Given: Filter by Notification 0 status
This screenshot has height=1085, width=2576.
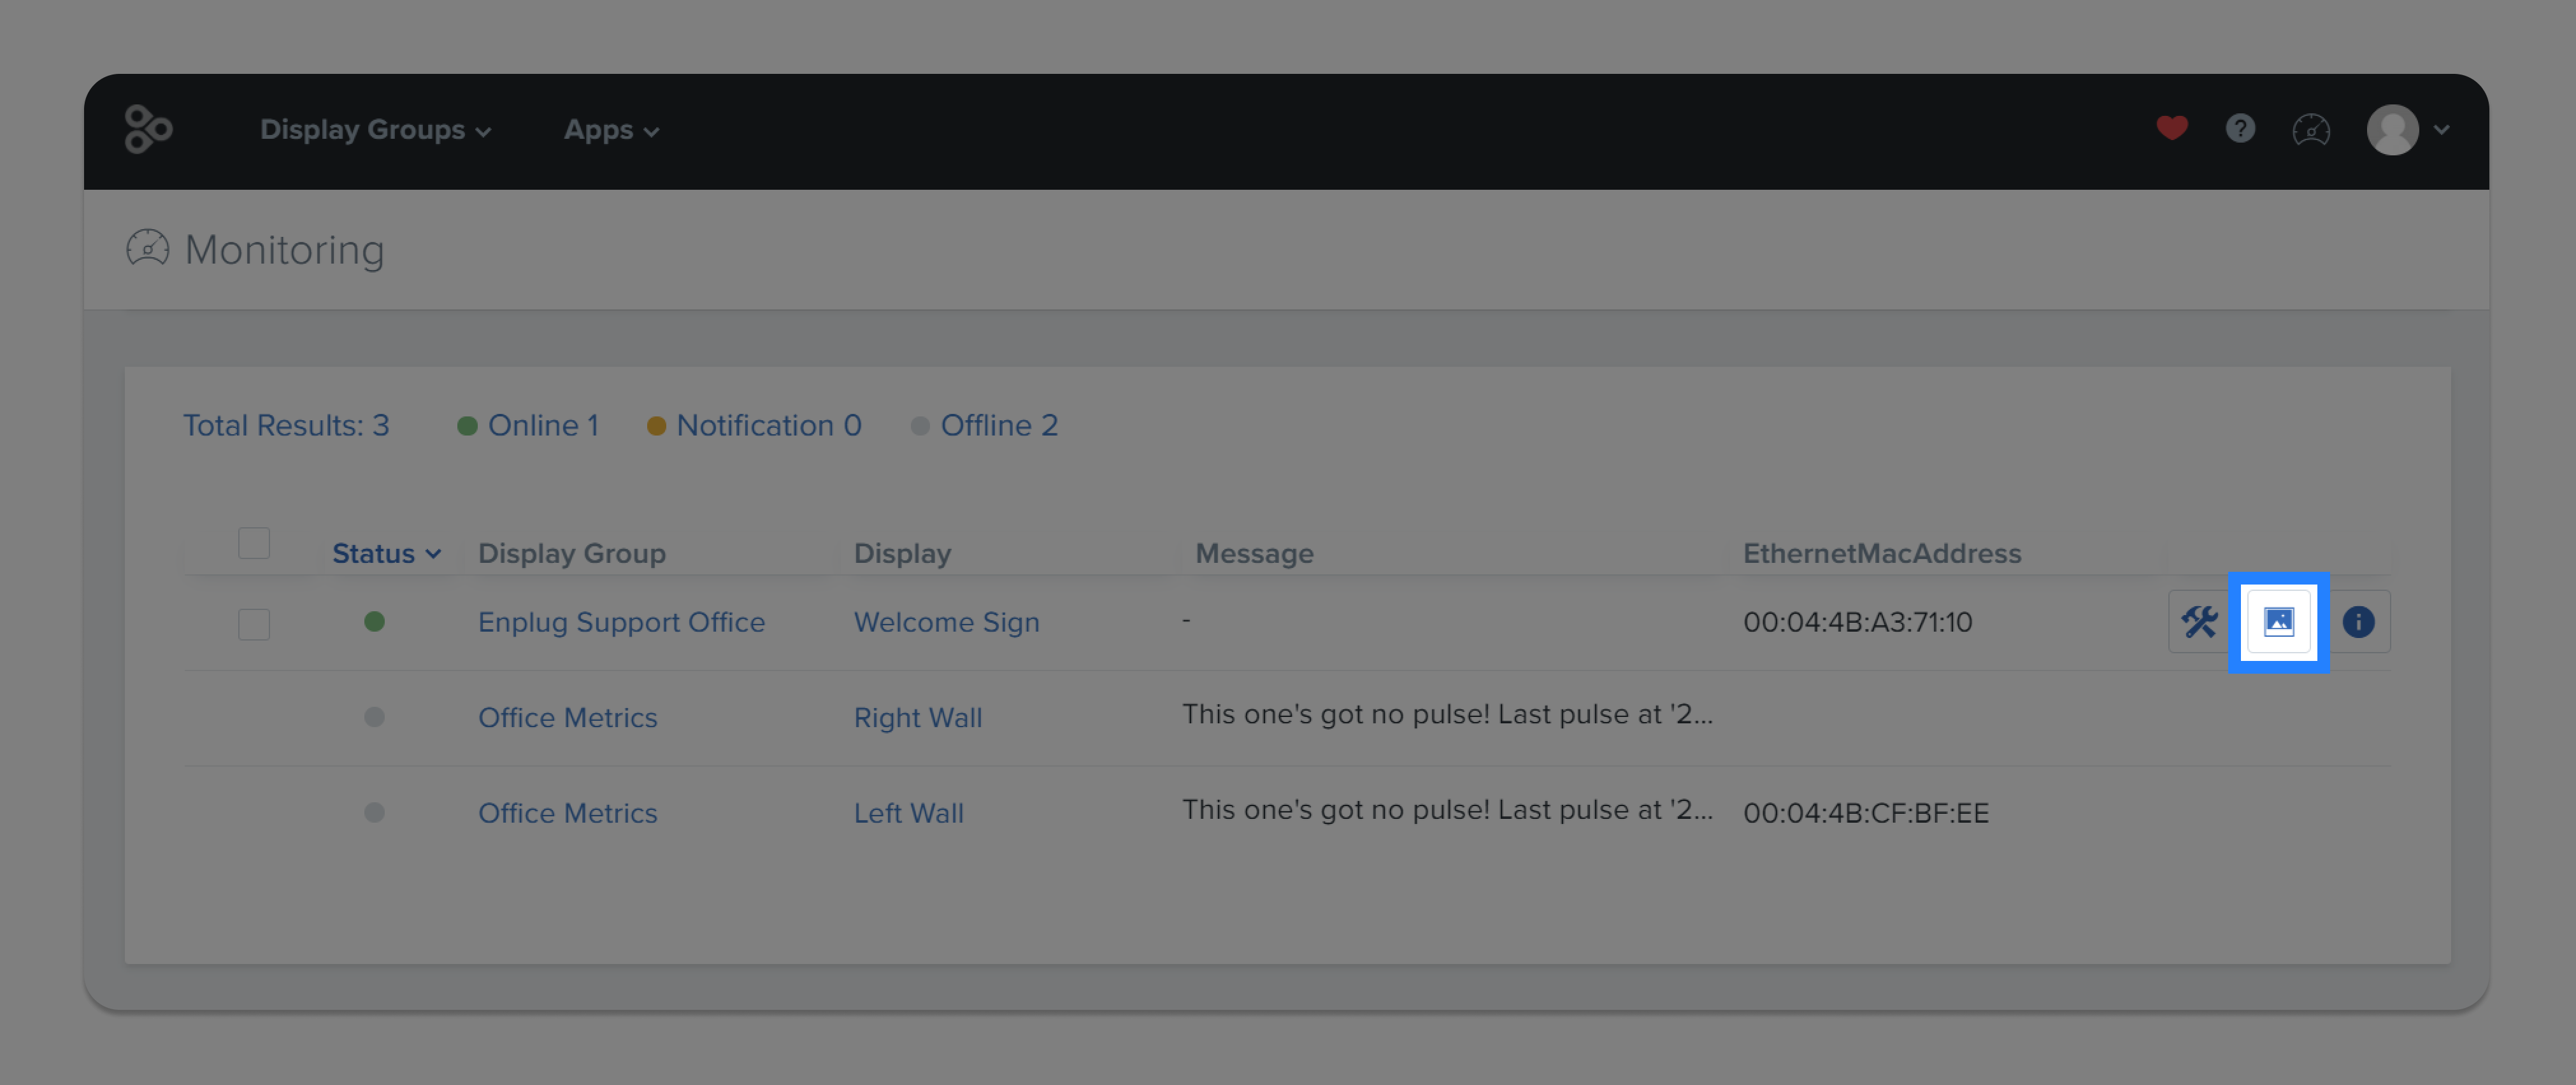Looking at the screenshot, I should coord(754,425).
